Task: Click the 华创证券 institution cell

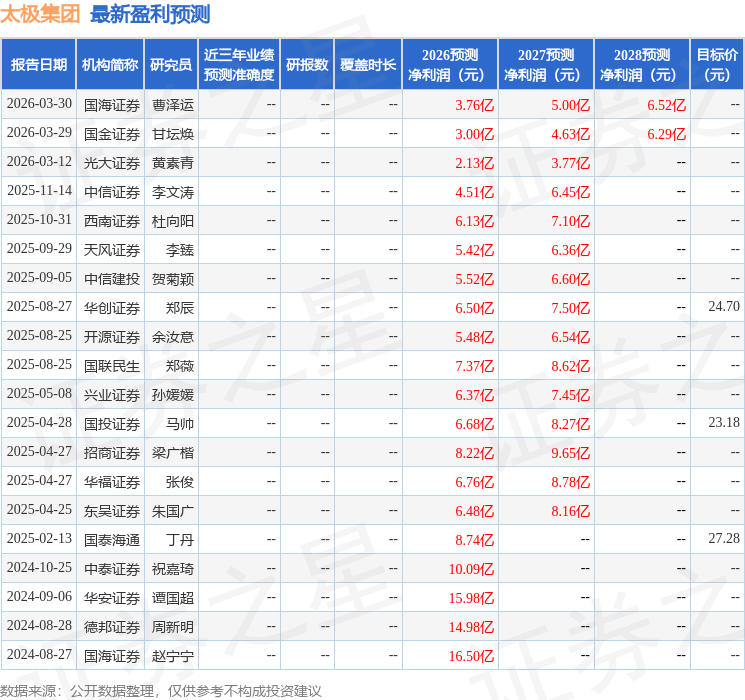Action: pyautogui.click(x=112, y=308)
